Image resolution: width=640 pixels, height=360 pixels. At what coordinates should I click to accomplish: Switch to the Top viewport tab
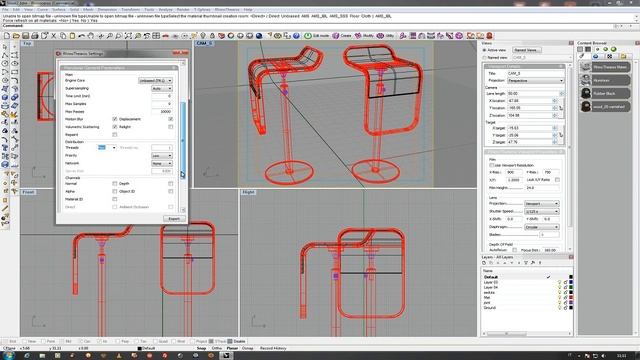pos(27,43)
